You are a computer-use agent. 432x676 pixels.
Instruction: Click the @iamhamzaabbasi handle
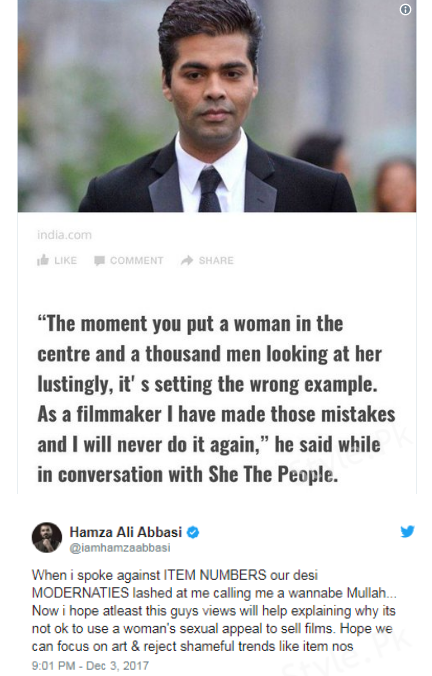tap(120, 548)
